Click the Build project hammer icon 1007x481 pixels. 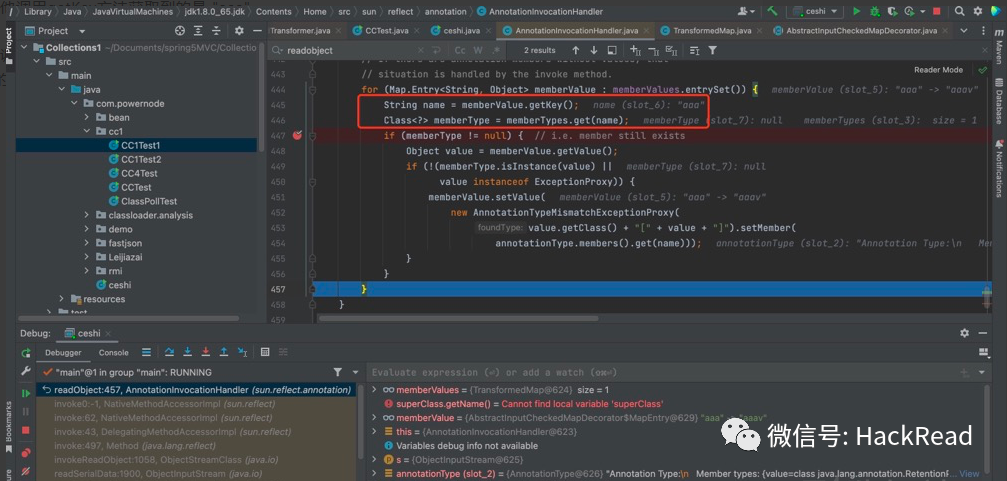pyautogui.click(x=773, y=11)
